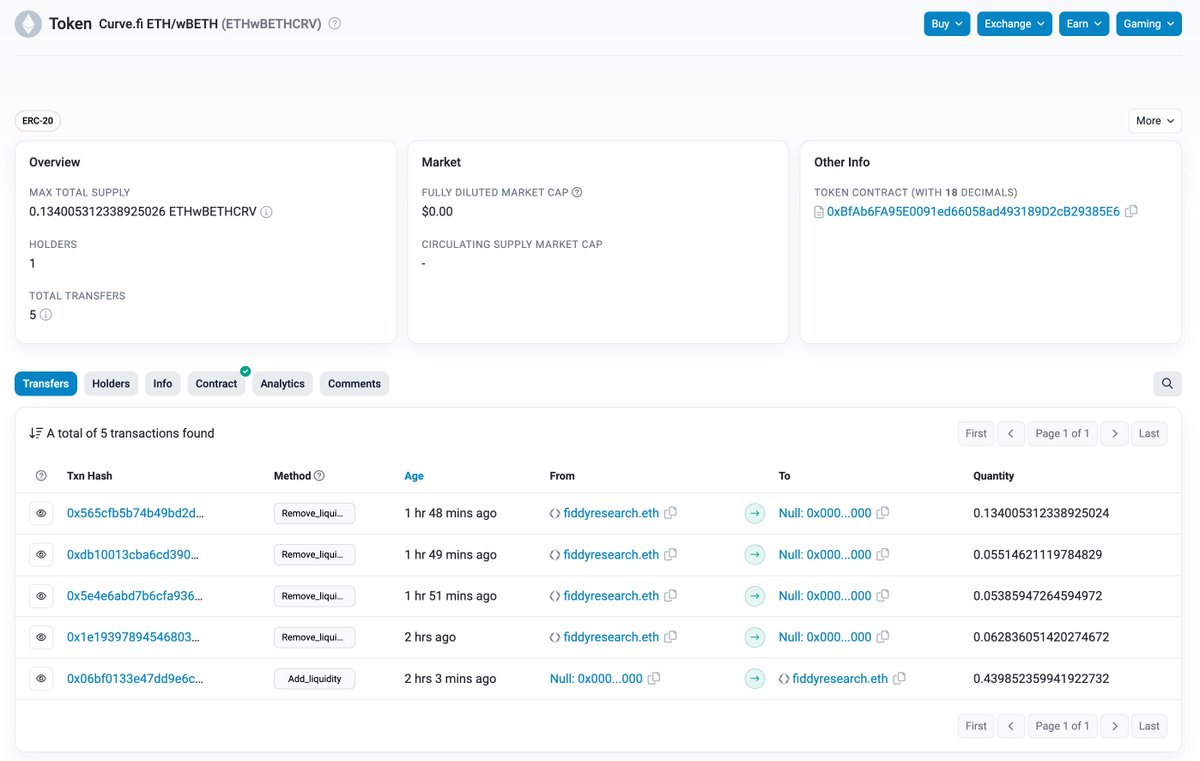The height and width of the screenshot is (761, 1200).
Task: Click info icon next to total transfers
Action: [46, 315]
